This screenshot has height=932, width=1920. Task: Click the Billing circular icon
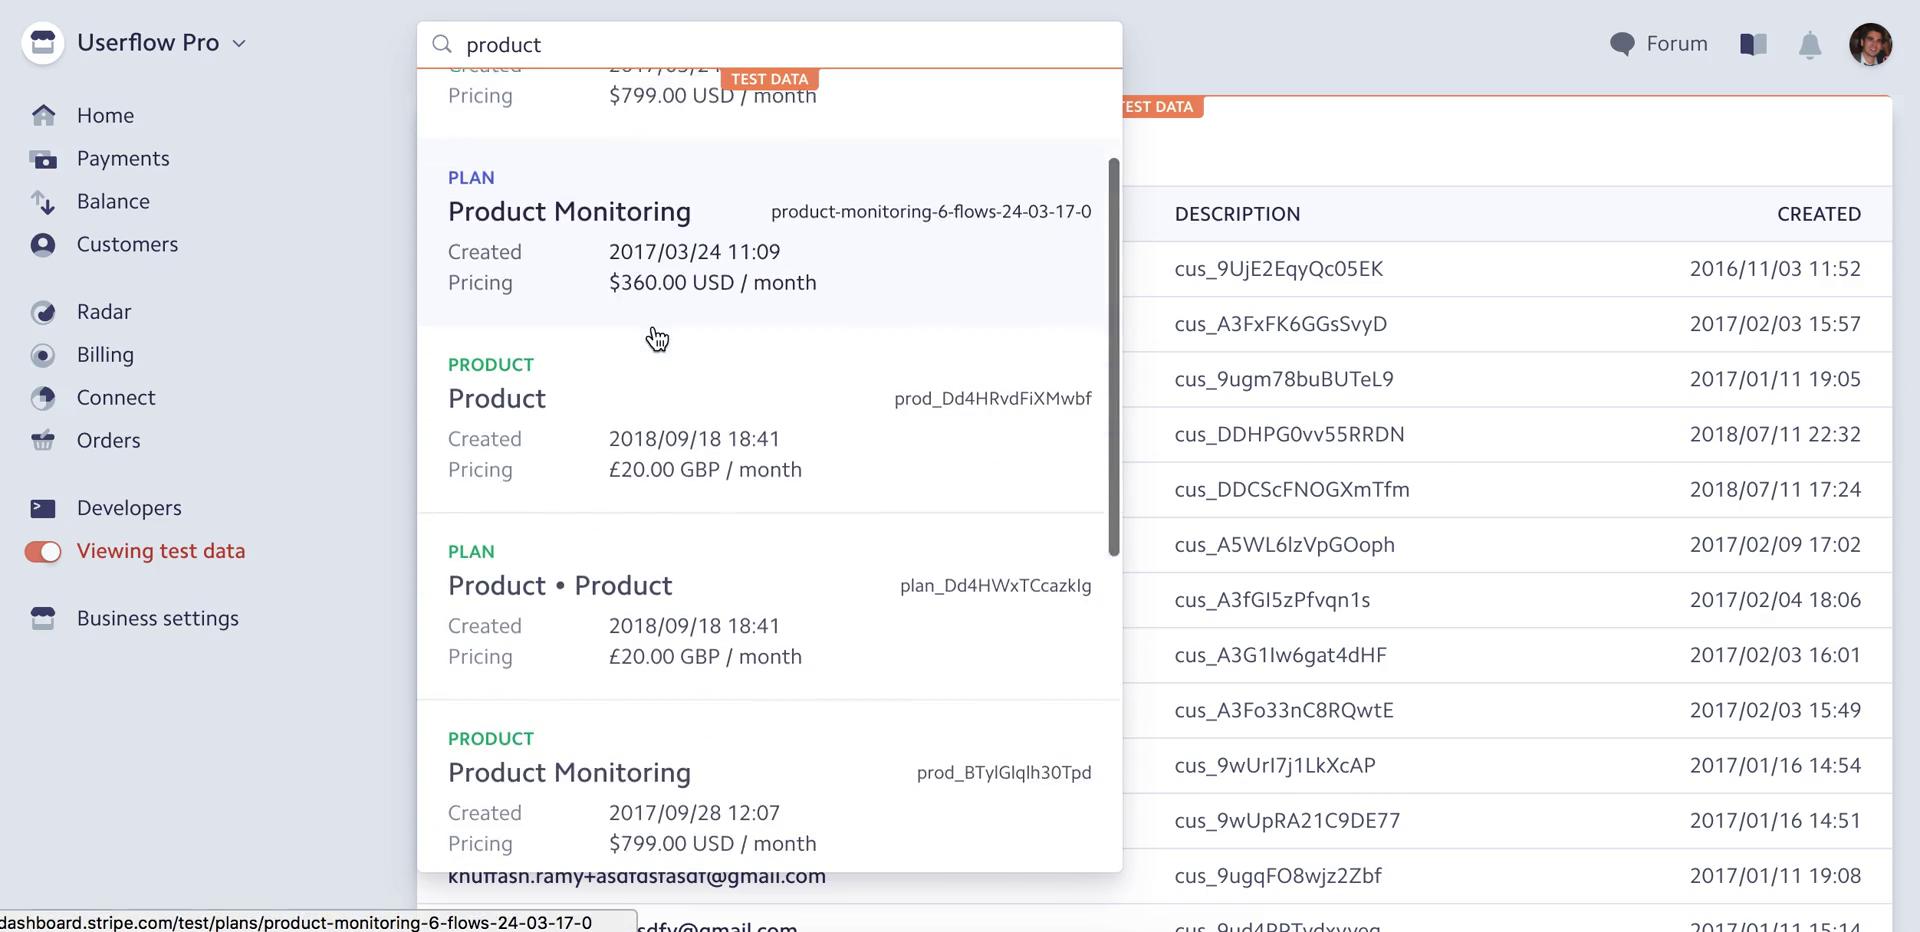[43, 355]
